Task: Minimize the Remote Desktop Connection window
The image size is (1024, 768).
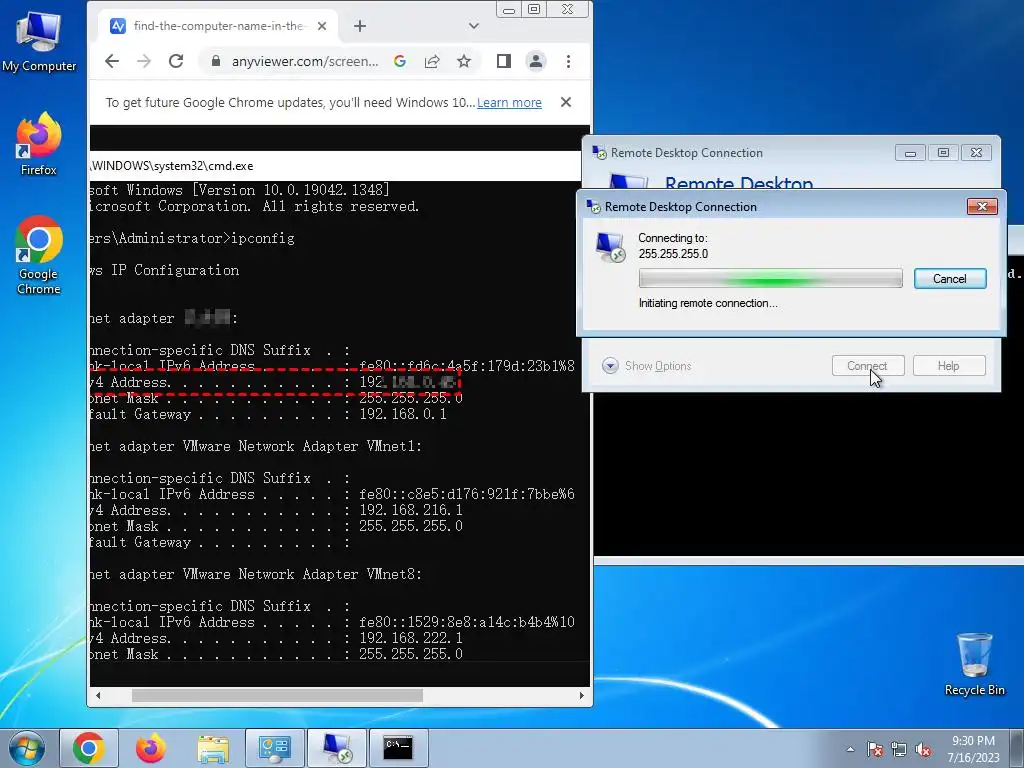Action: pos(910,153)
